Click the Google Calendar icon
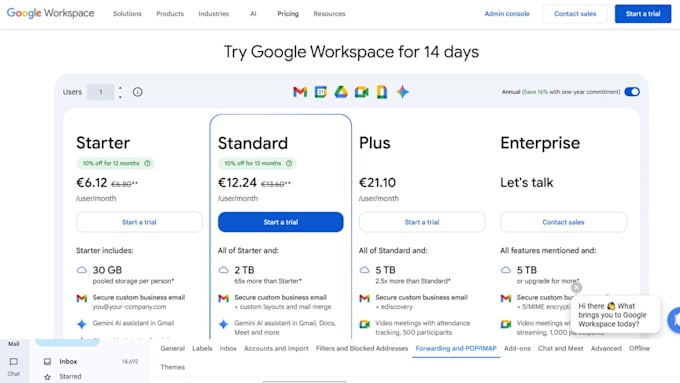This screenshot has height=383, width=680. pos(320,92)
